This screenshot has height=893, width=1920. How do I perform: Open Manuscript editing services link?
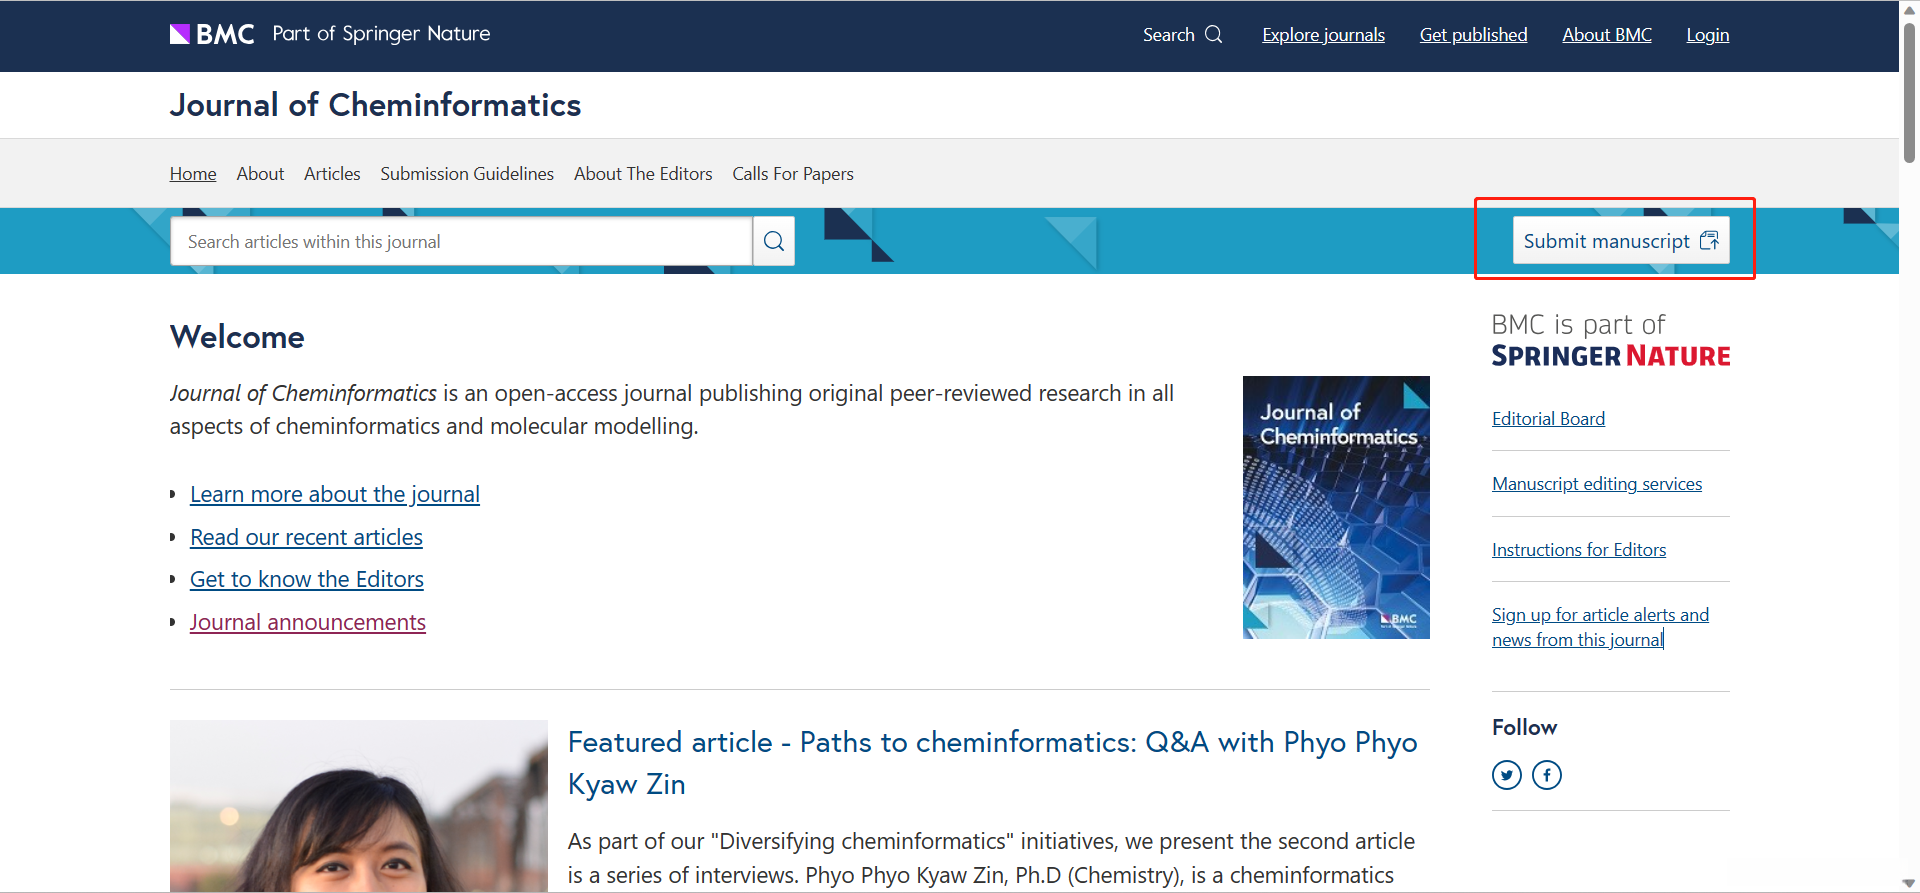1596,484
